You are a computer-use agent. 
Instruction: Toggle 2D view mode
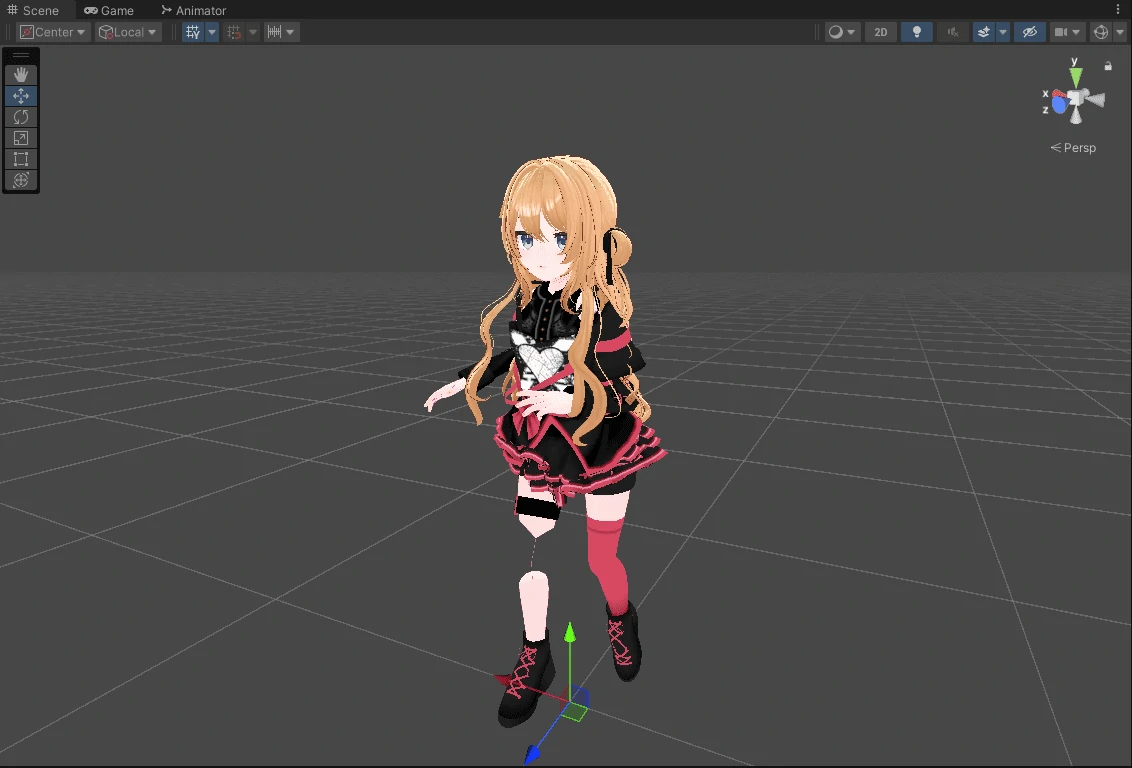[x=880, y=31]
